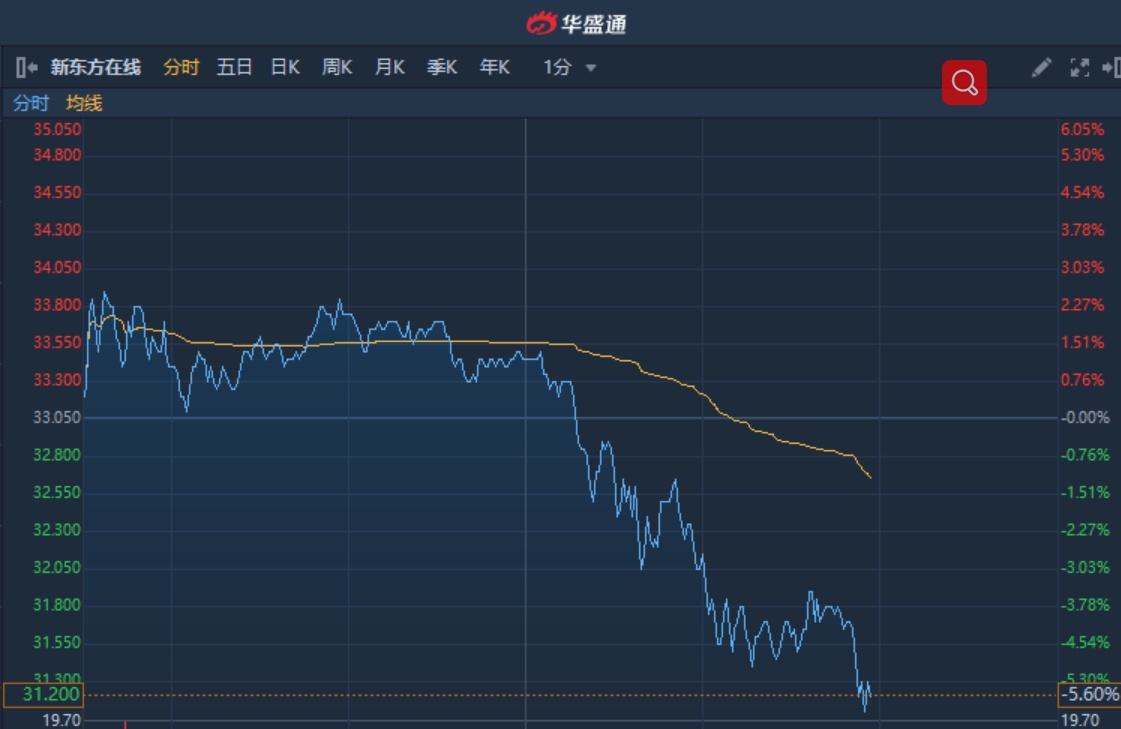
Task: Open the 1分 interval dropdown
Action: click(x=558, y=68)
